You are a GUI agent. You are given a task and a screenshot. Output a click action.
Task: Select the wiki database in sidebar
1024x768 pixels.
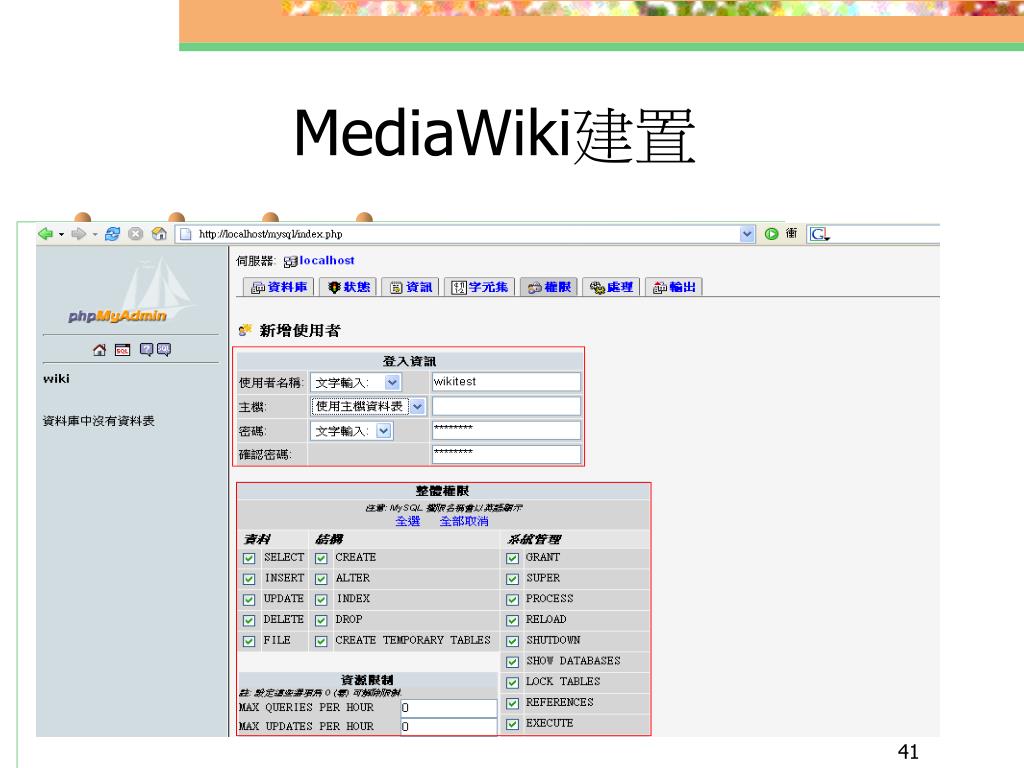tap(56, 379)
